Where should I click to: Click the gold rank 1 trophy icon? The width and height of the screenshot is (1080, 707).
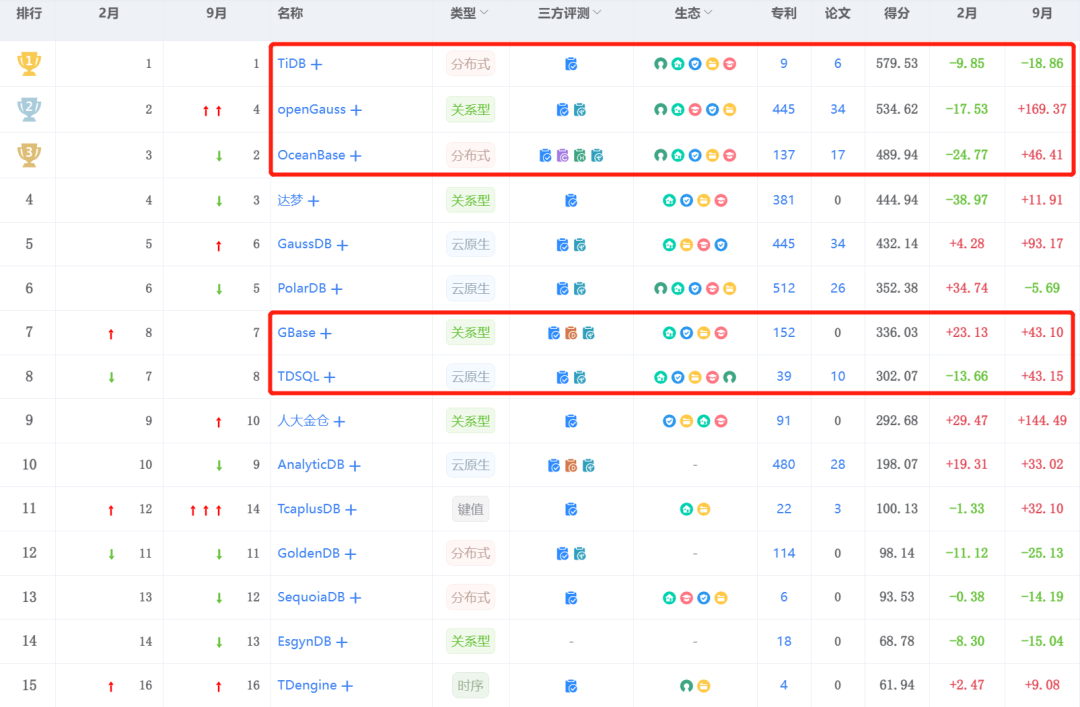click(x=29, y=63)
